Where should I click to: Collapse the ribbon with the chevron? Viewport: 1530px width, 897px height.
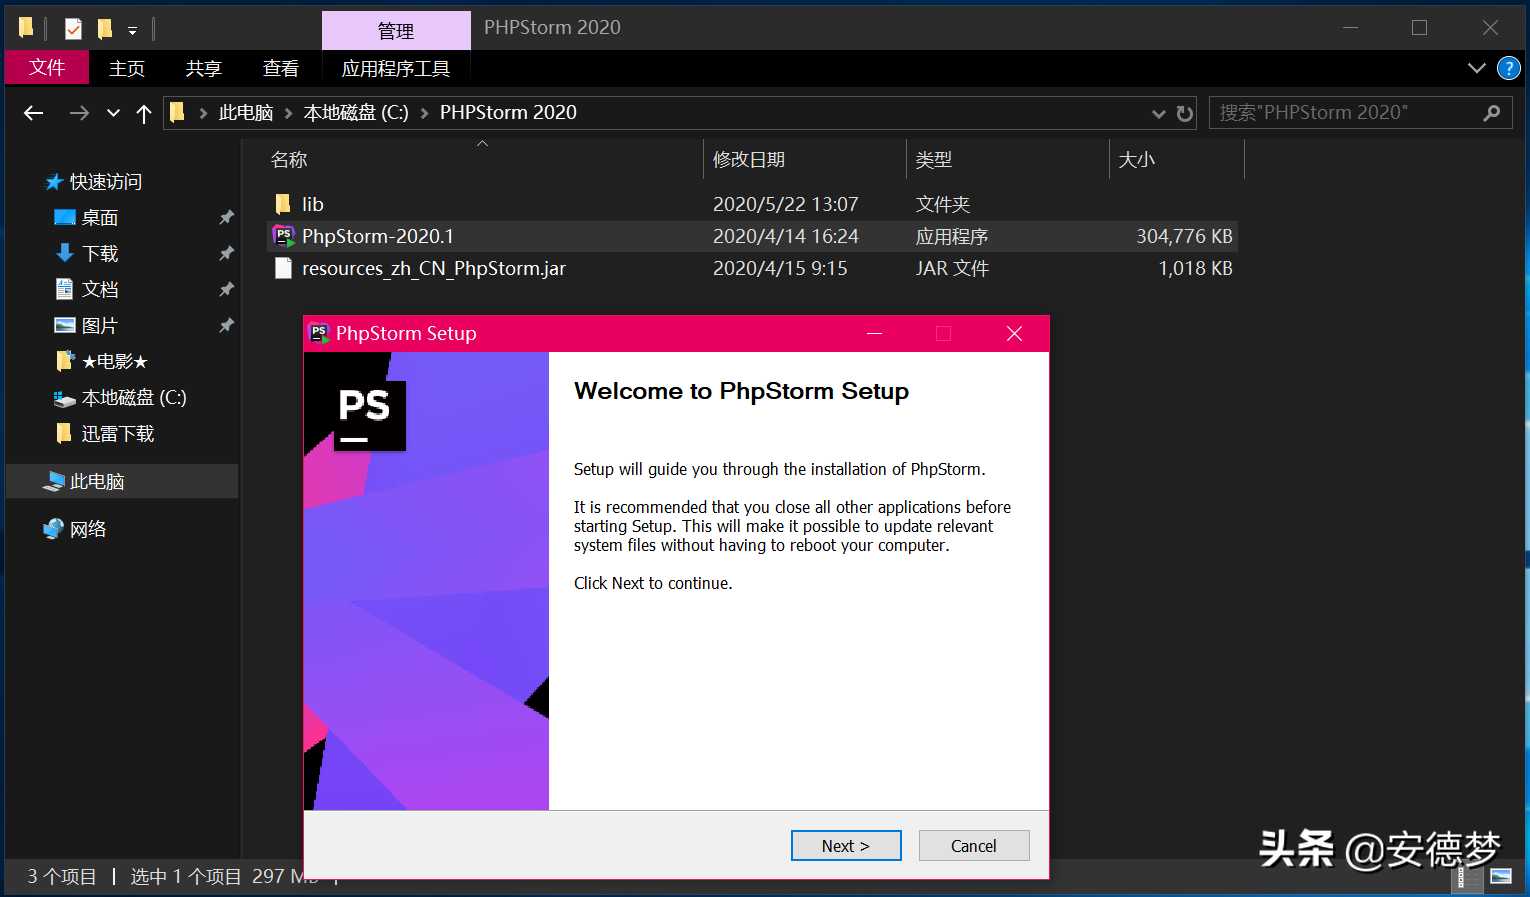[x=1477, y=68]
